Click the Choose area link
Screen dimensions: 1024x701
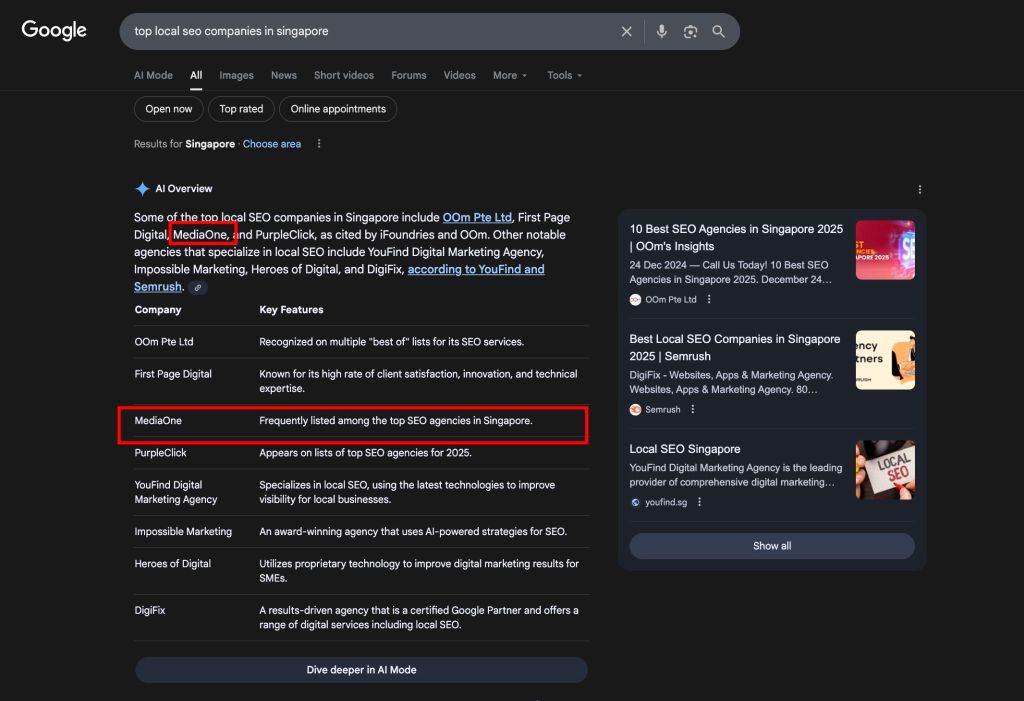tap(272, 144)
